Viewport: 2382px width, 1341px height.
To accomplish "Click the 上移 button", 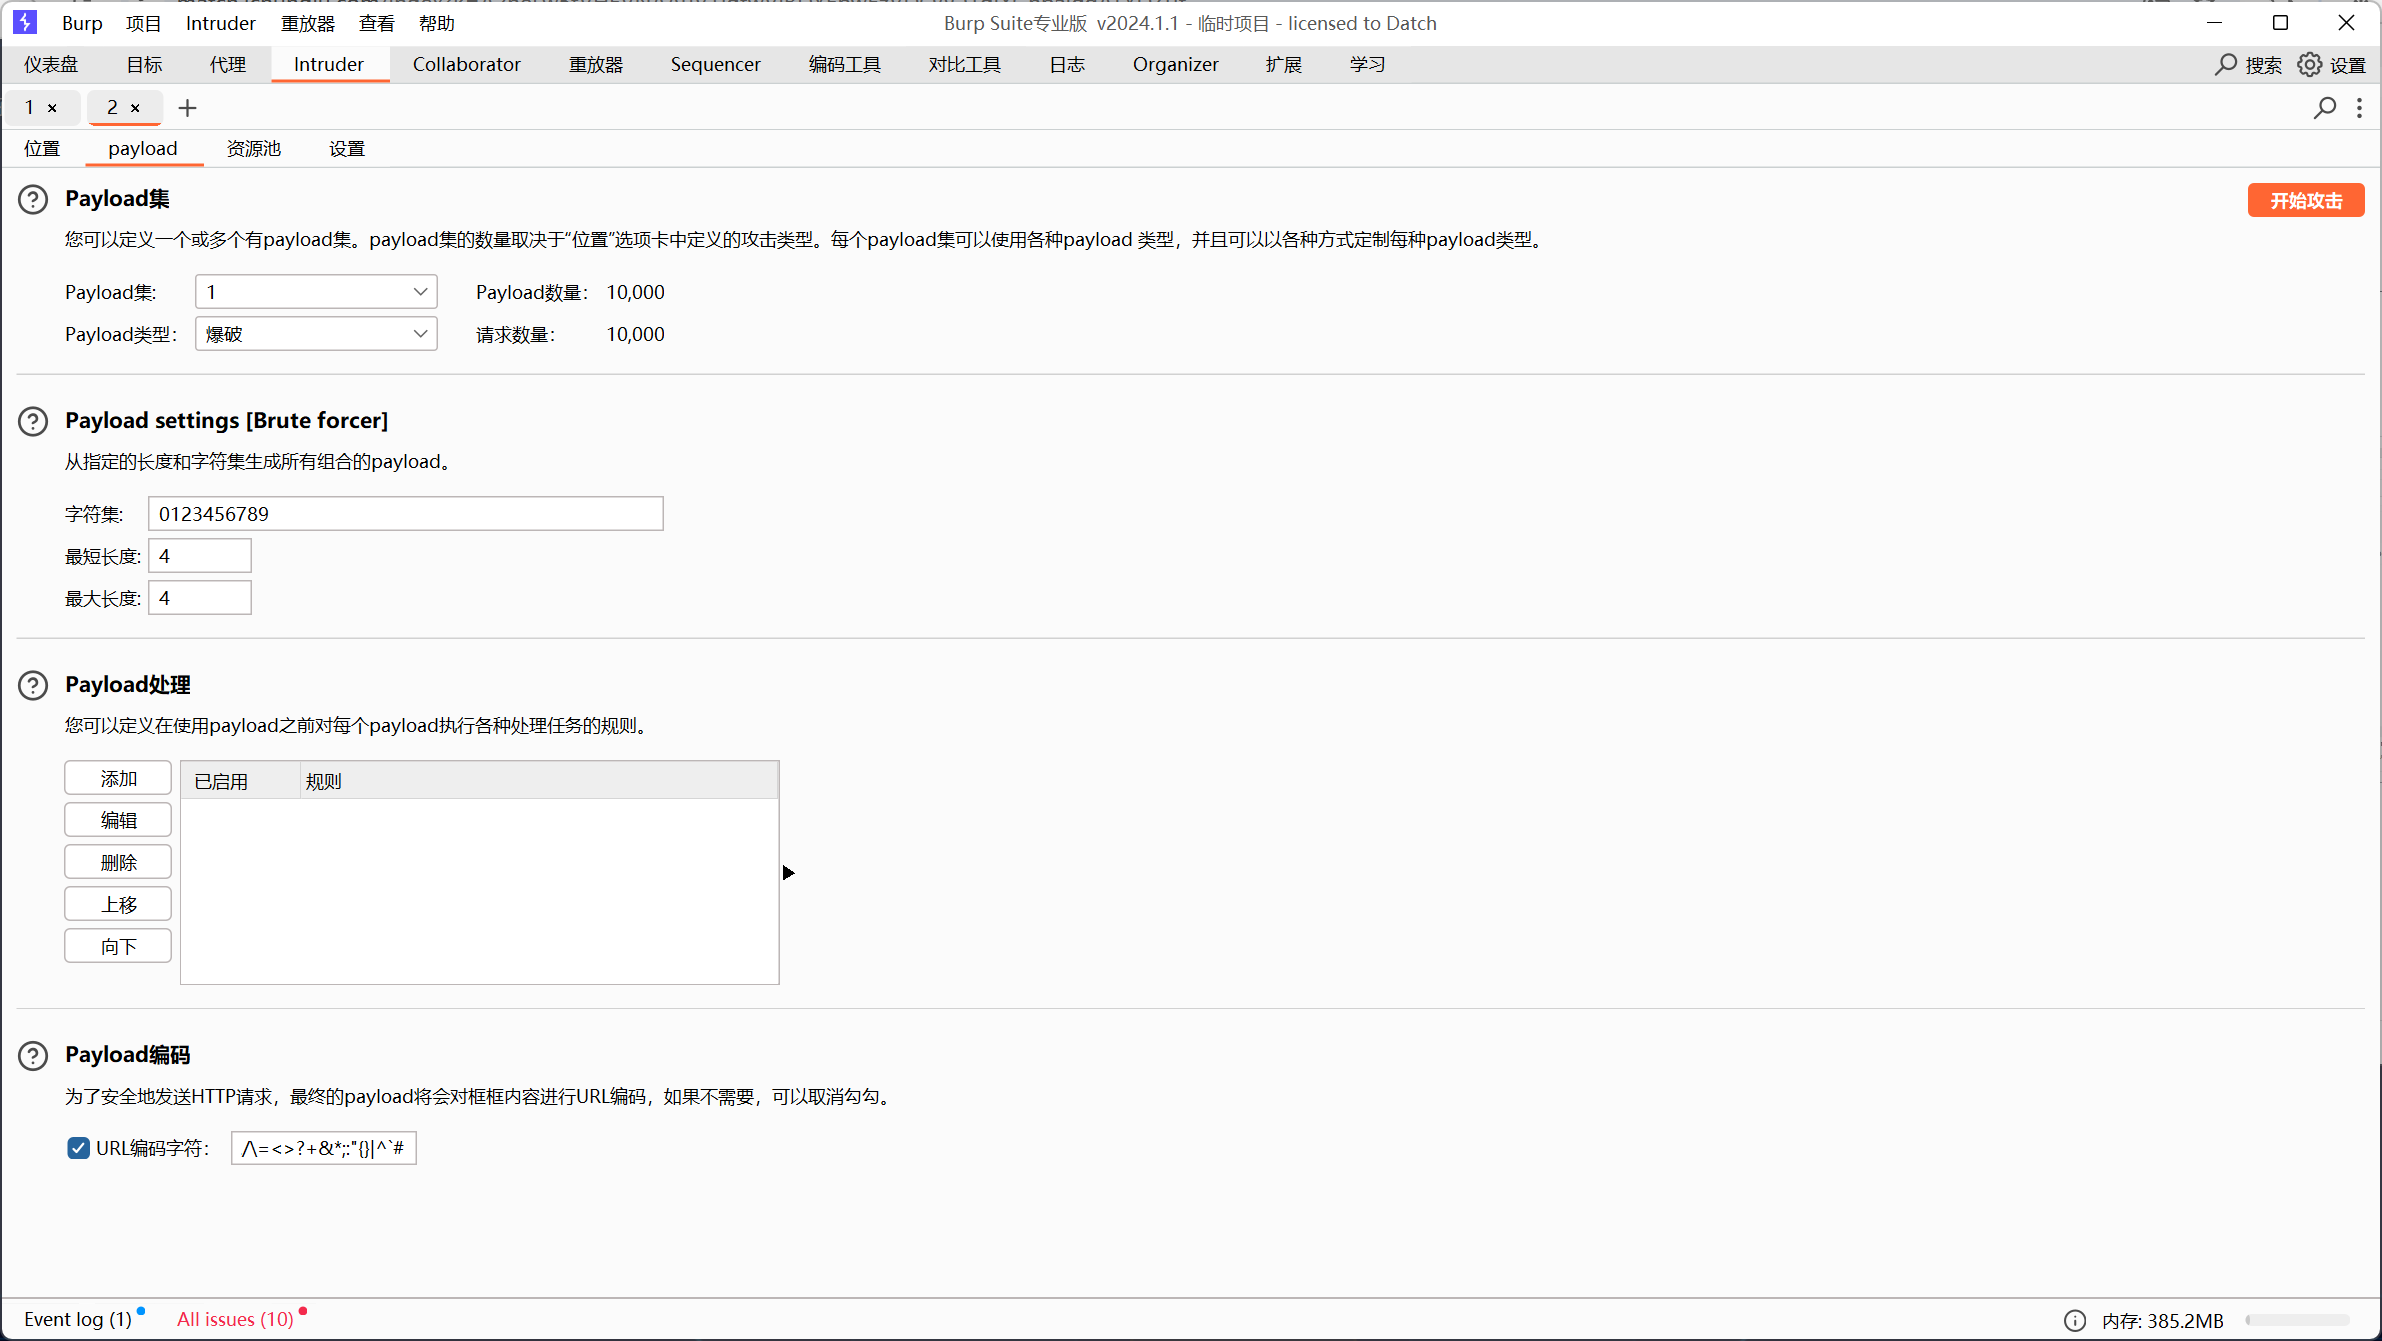I will click(x=118, y=904).
